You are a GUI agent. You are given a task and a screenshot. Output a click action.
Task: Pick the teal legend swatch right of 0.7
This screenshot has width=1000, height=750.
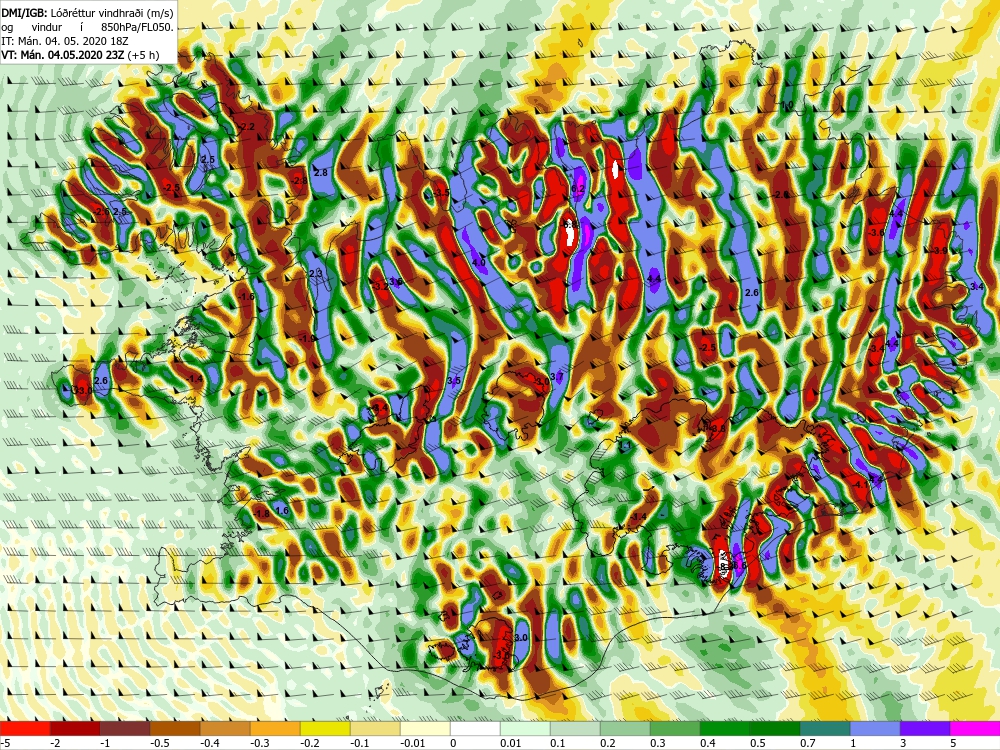[825, 729]
